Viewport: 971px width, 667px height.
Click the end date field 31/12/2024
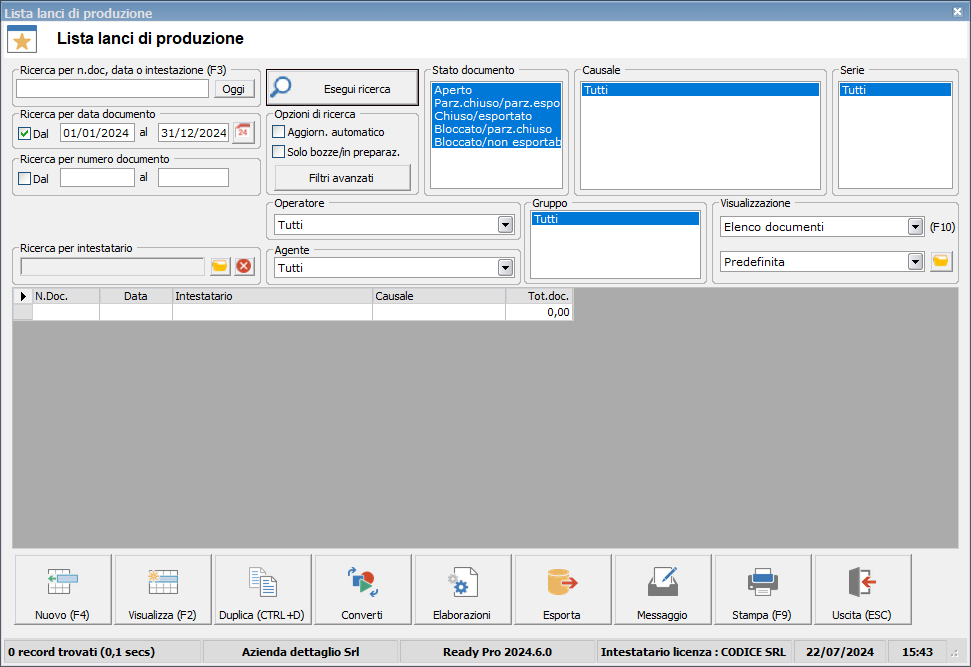[194, 133]
